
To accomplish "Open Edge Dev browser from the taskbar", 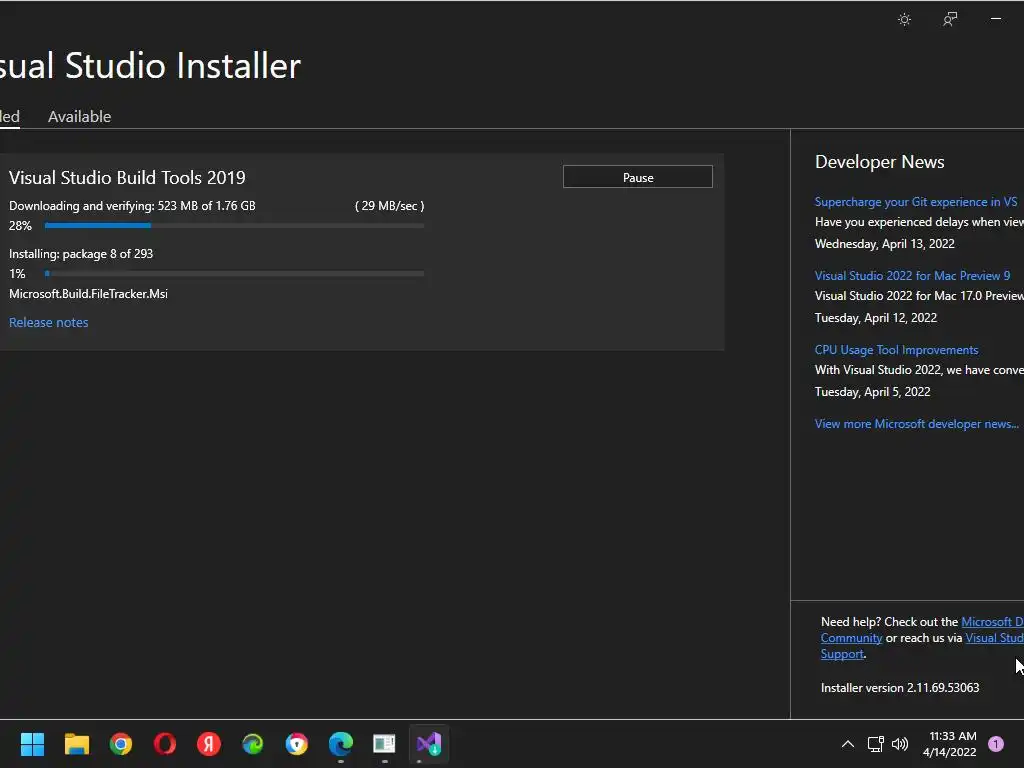I will pos(253,744).
